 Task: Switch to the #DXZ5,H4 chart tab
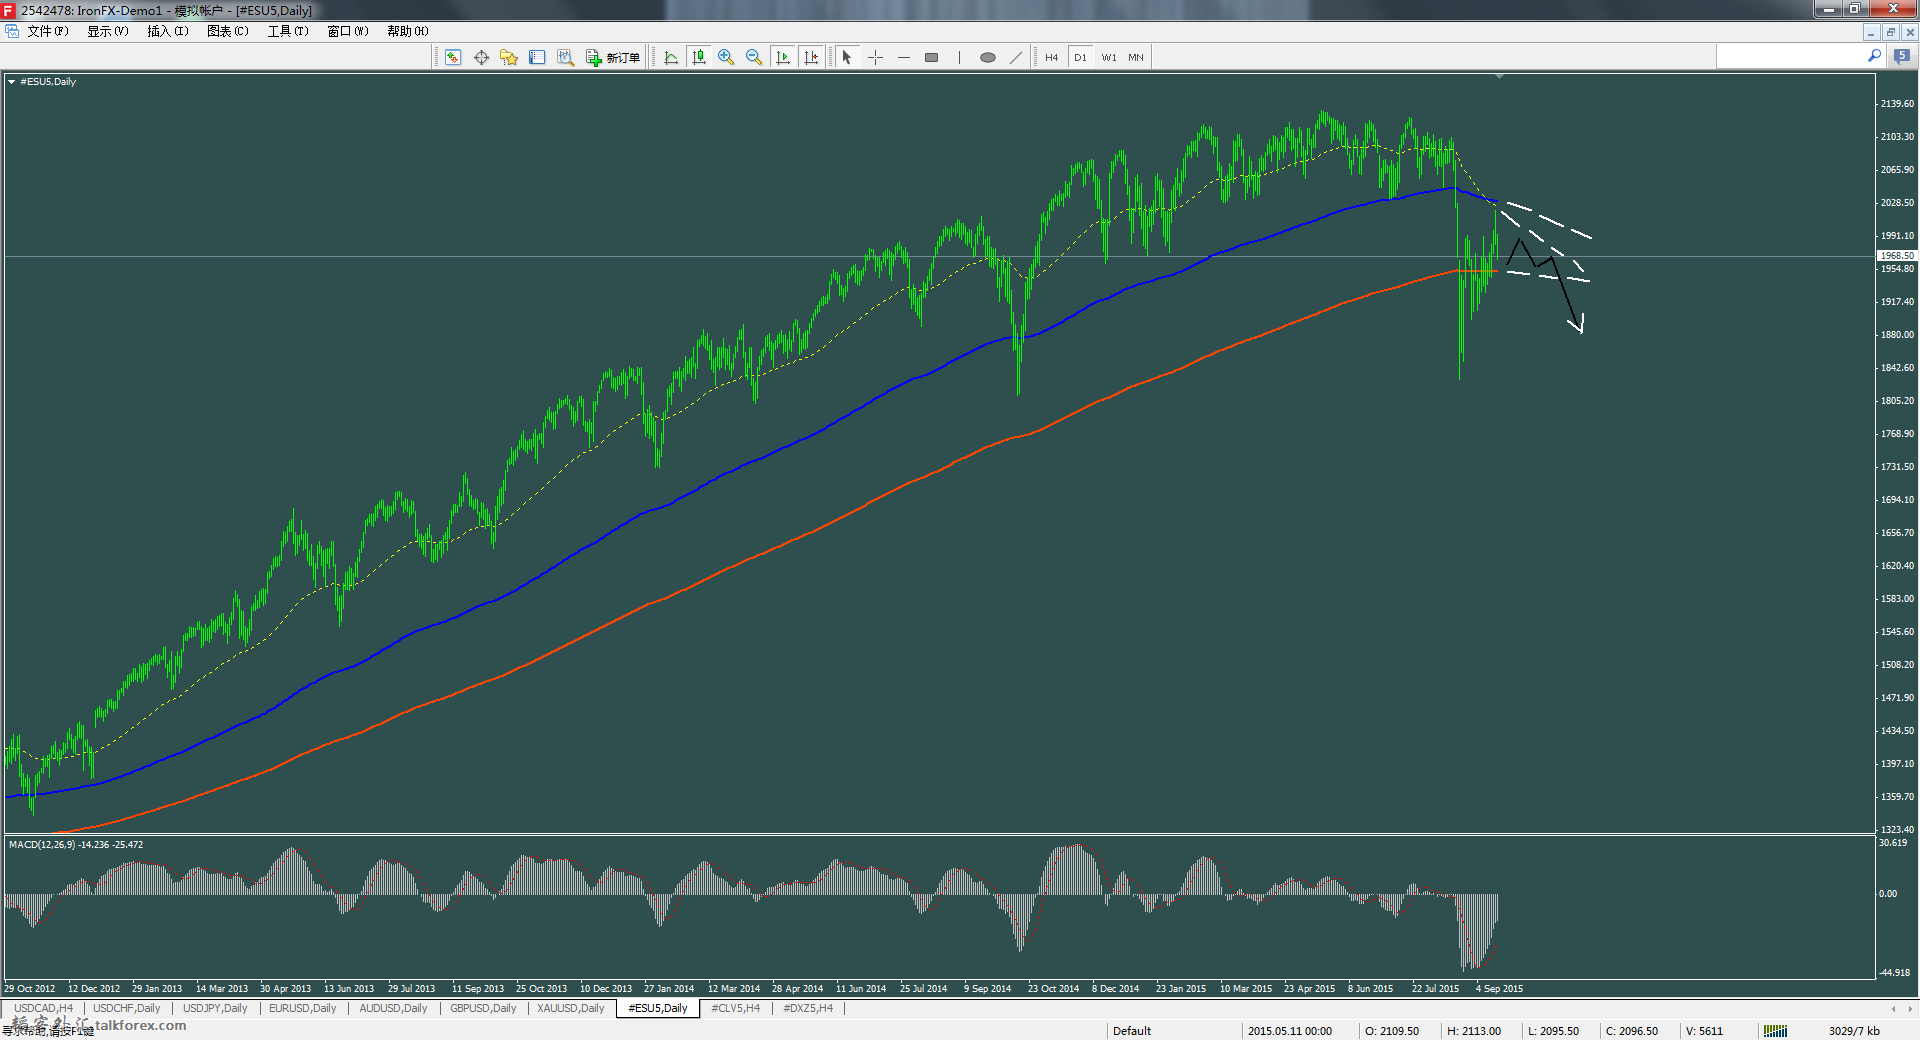(x=808, y=1008)
